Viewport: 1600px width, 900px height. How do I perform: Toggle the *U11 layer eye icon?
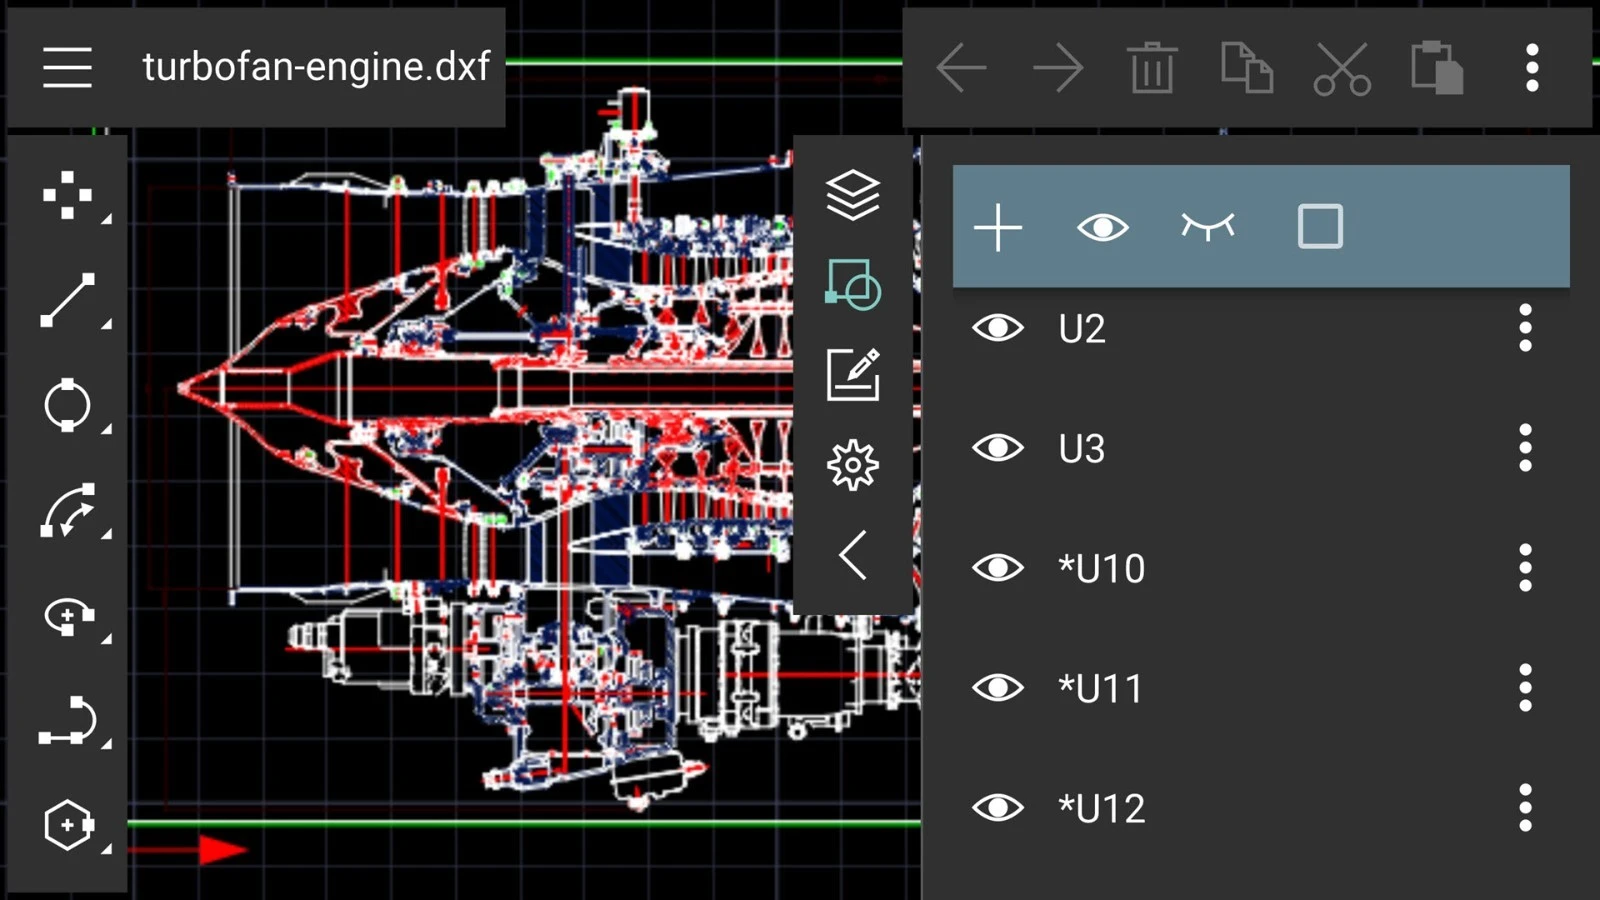coord(997,688)
